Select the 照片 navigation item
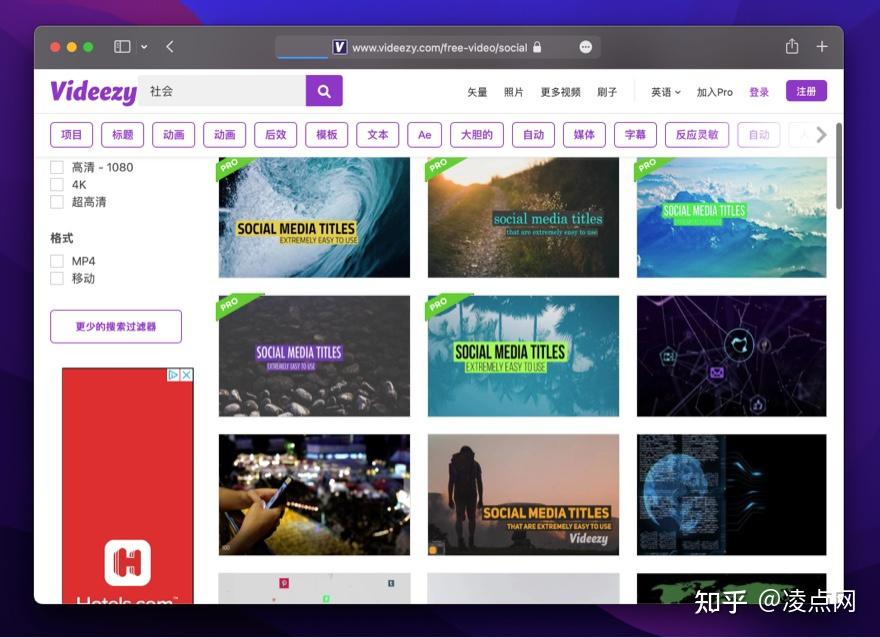Image resolution: width=880 pixels, height=638 pixels. (x=513, y=91)
